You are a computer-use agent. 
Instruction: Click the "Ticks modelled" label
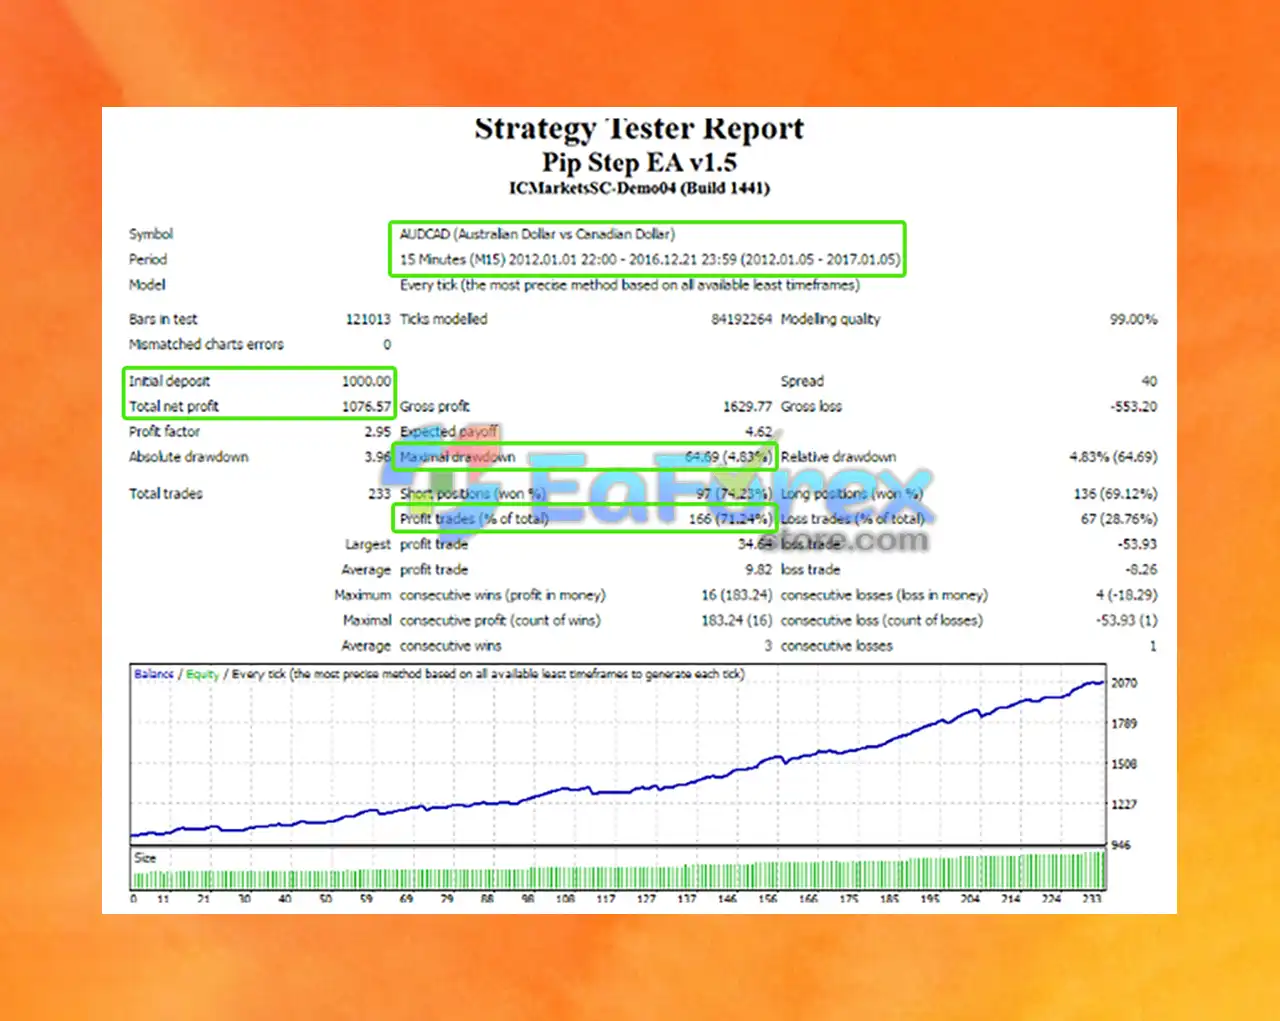(x=444, y=319)
